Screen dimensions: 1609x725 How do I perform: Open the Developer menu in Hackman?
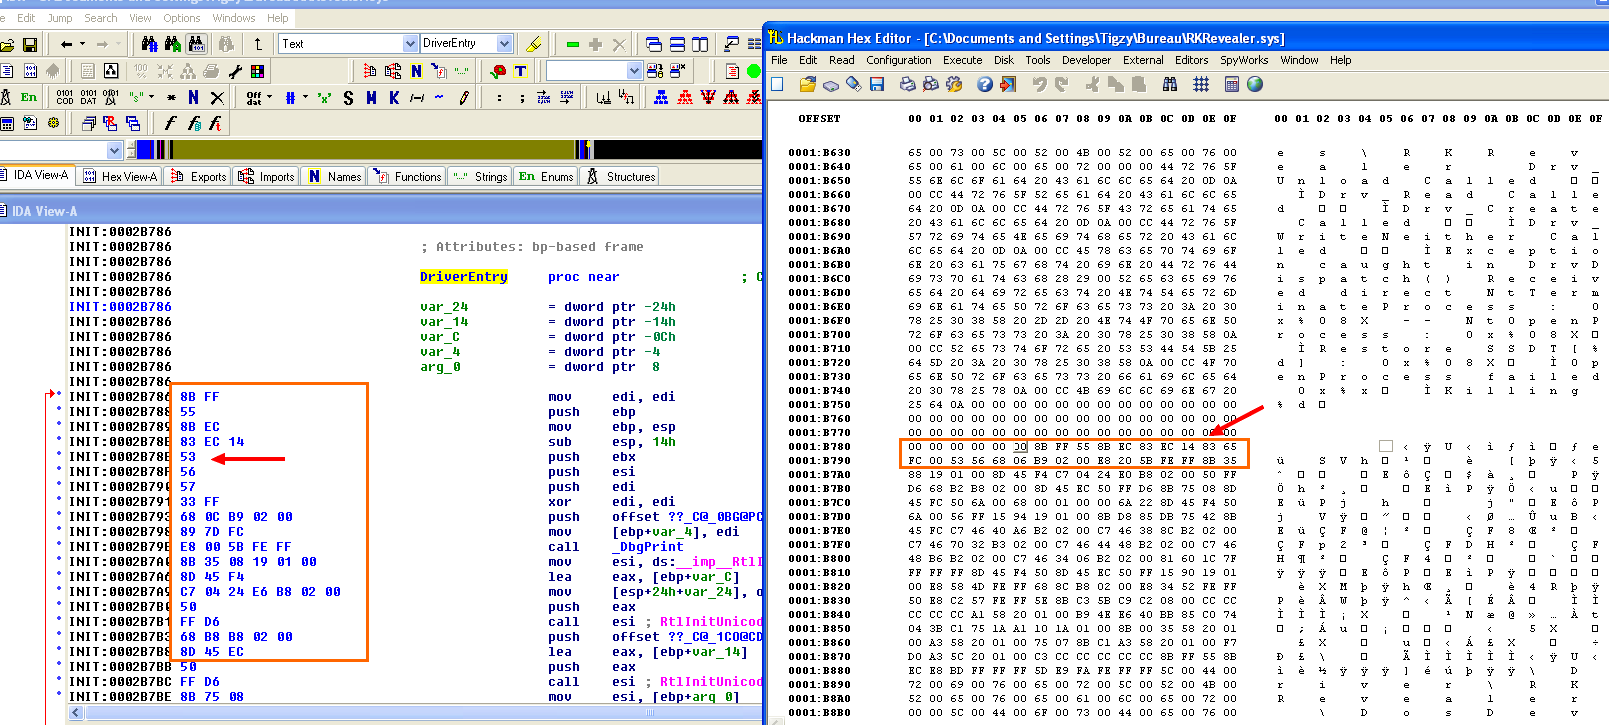click(1086, 60)
